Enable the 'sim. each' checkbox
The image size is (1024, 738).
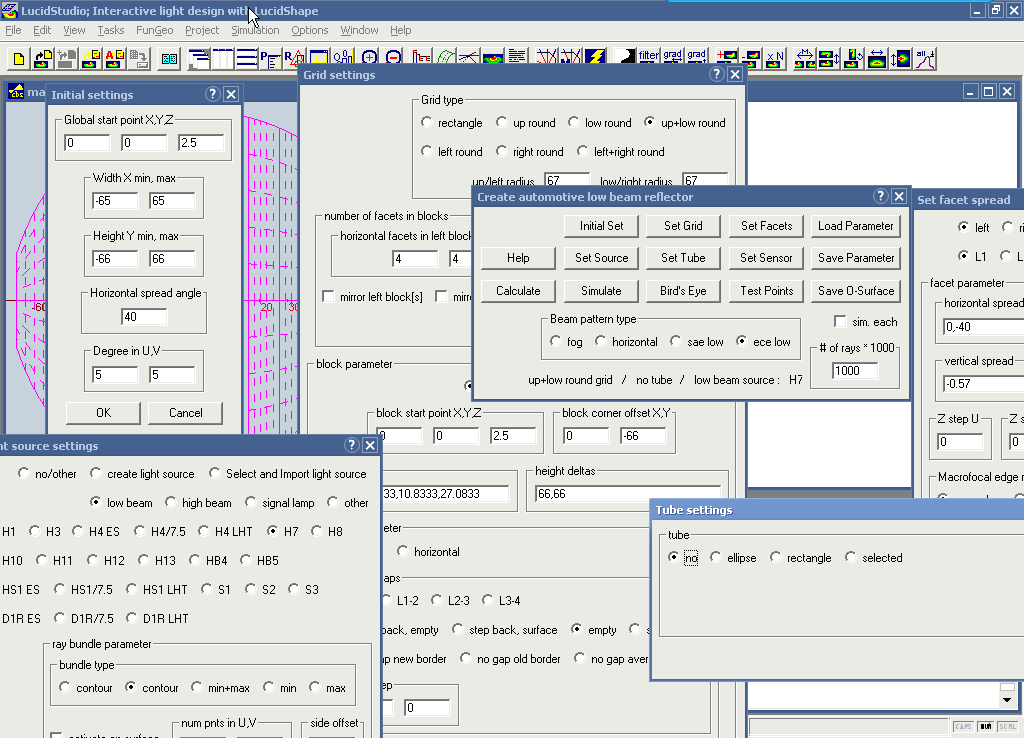[x=840, y=321]
